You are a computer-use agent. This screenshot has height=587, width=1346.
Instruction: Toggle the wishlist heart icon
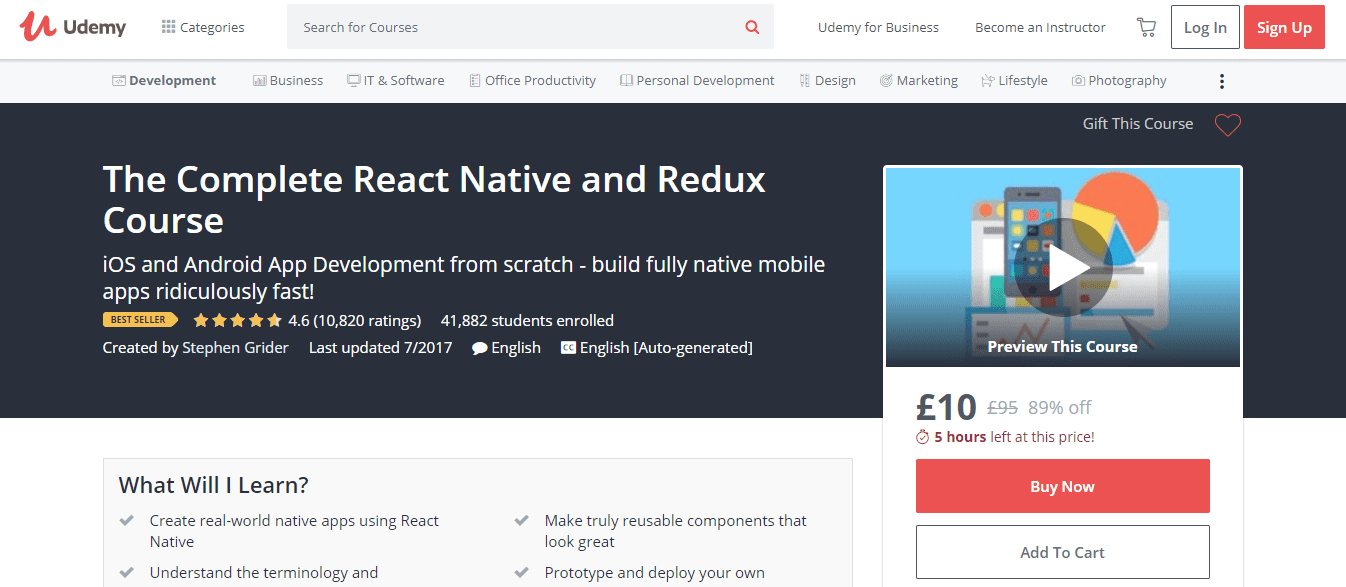point(1227,125)
